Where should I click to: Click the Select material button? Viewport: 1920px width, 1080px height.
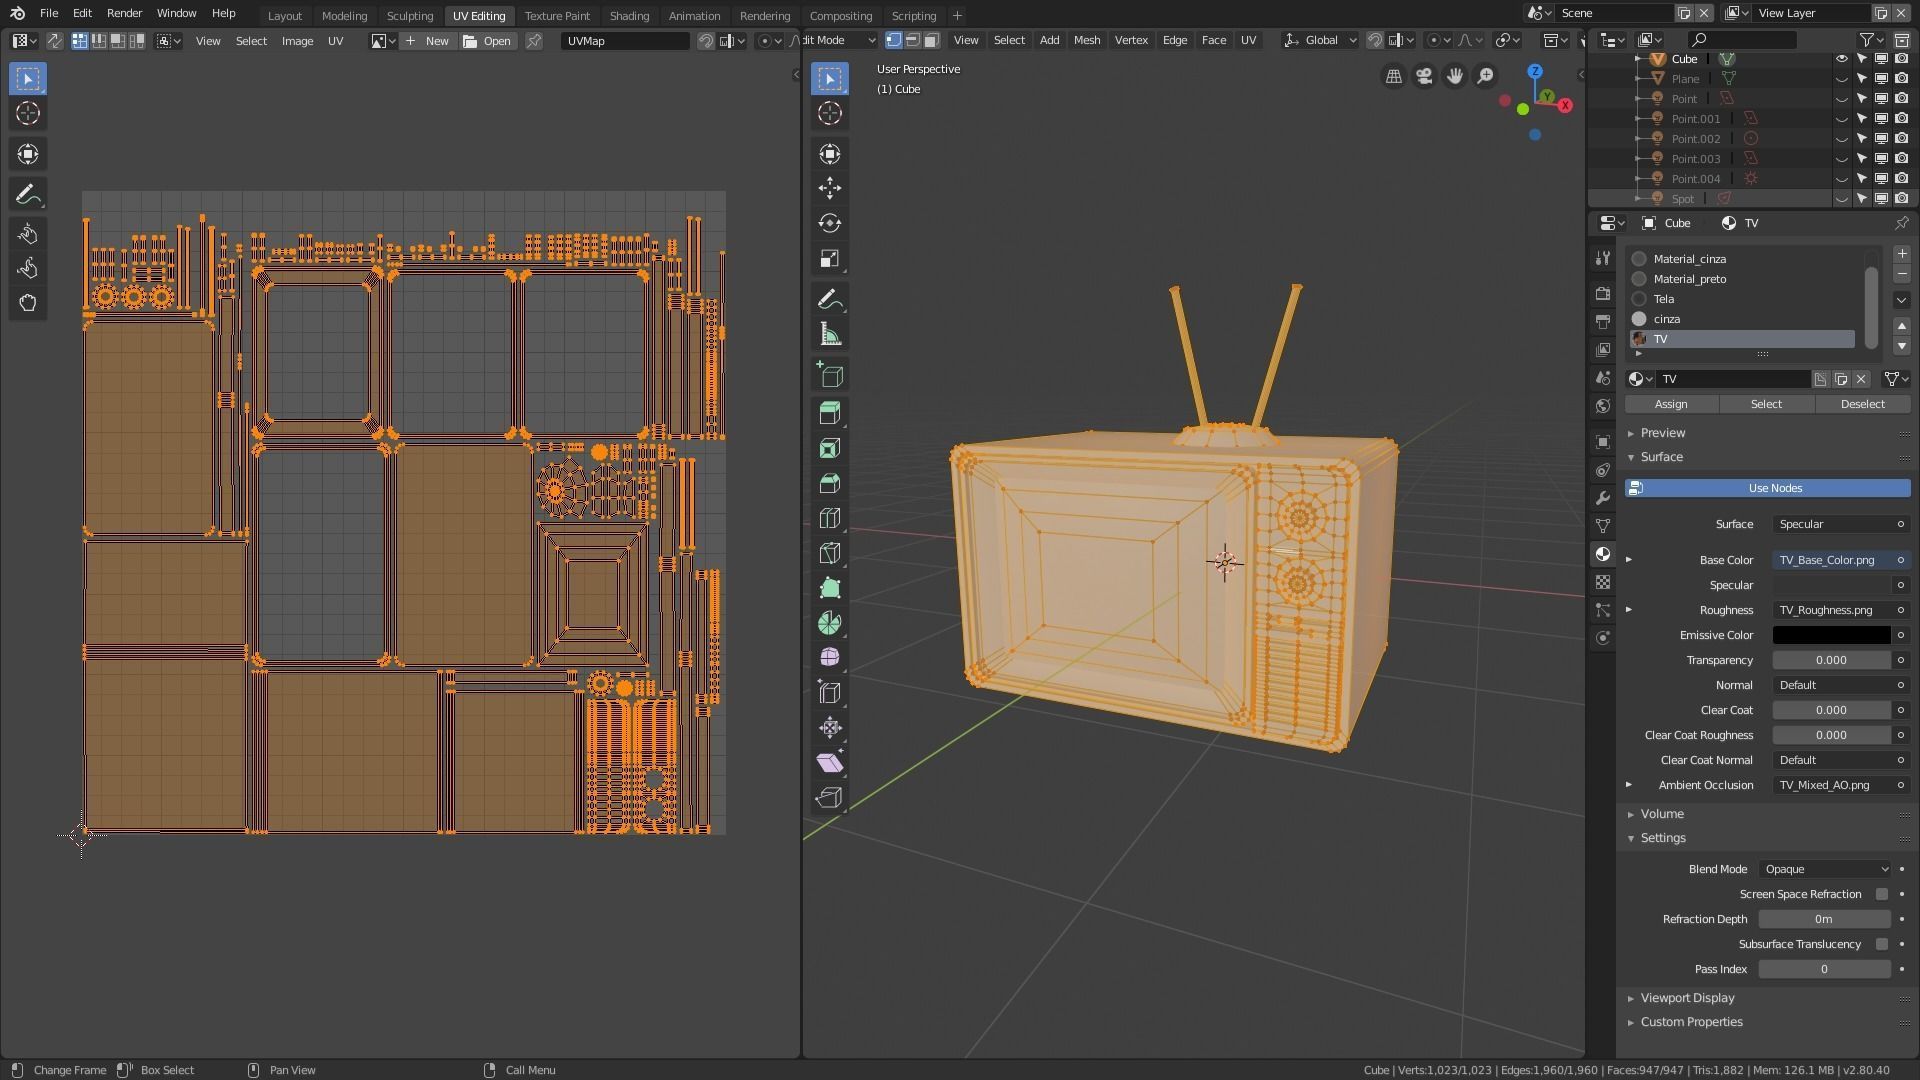1766,404
